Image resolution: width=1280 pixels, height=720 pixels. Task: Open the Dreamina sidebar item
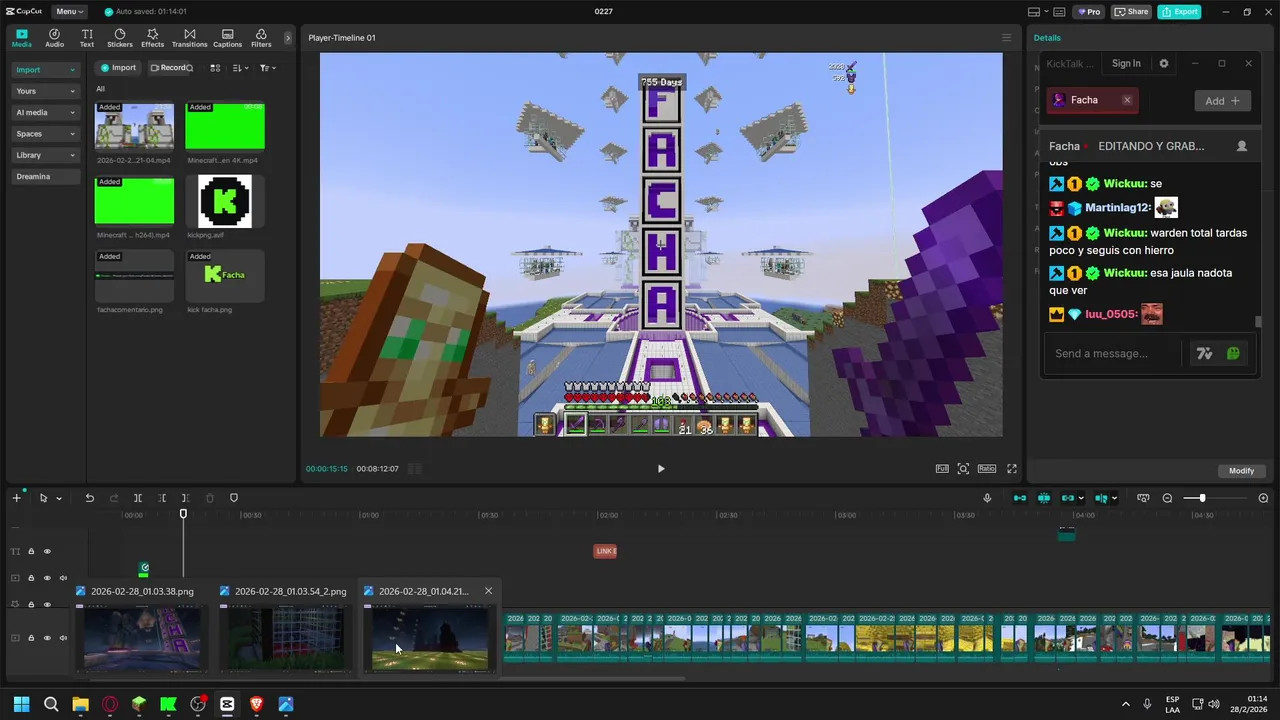(45, 176)
